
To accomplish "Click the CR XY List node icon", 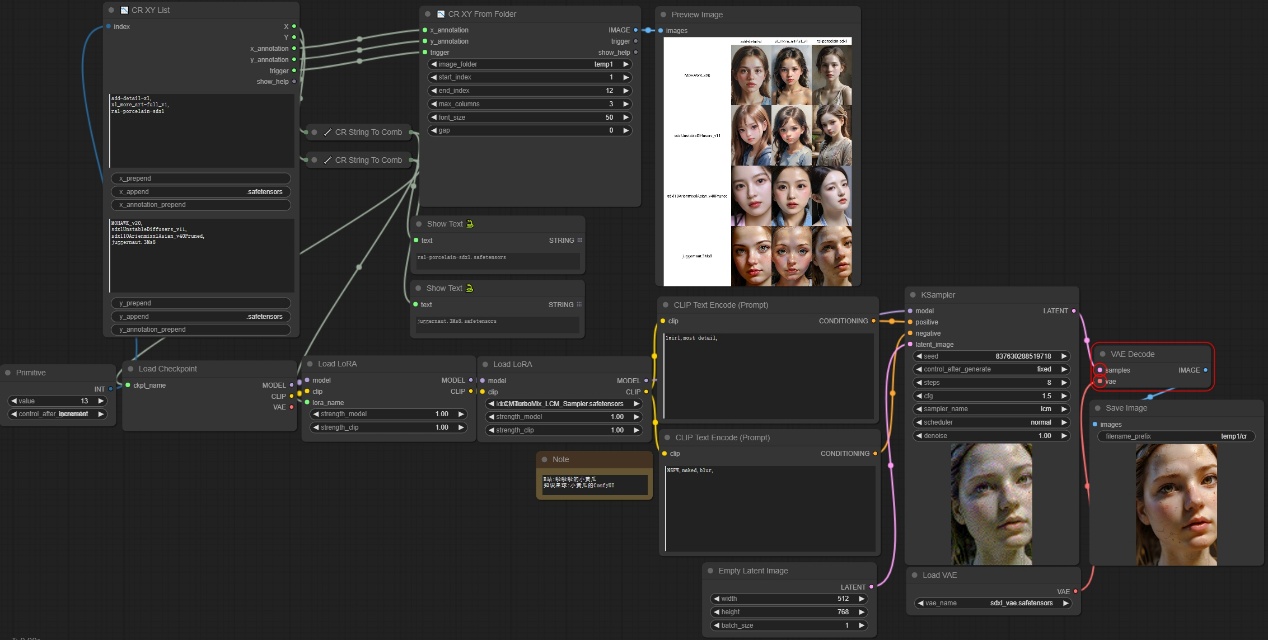I will (124, 10).
